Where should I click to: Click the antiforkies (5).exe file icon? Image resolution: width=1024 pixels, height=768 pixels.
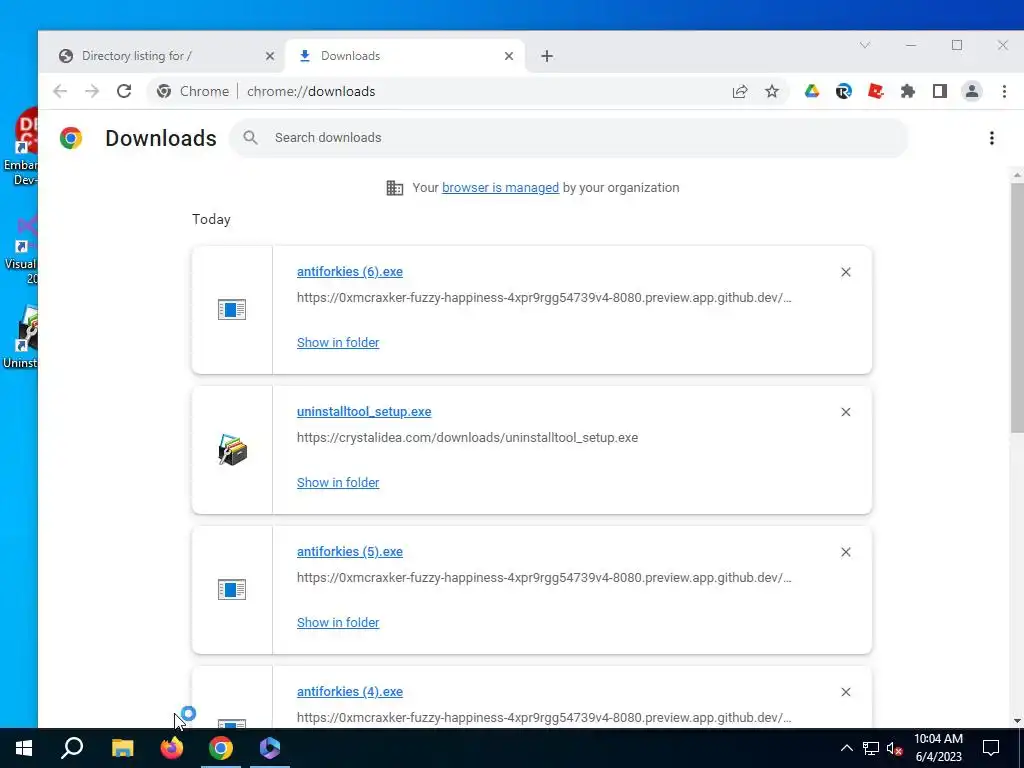[x=232, y=590]
